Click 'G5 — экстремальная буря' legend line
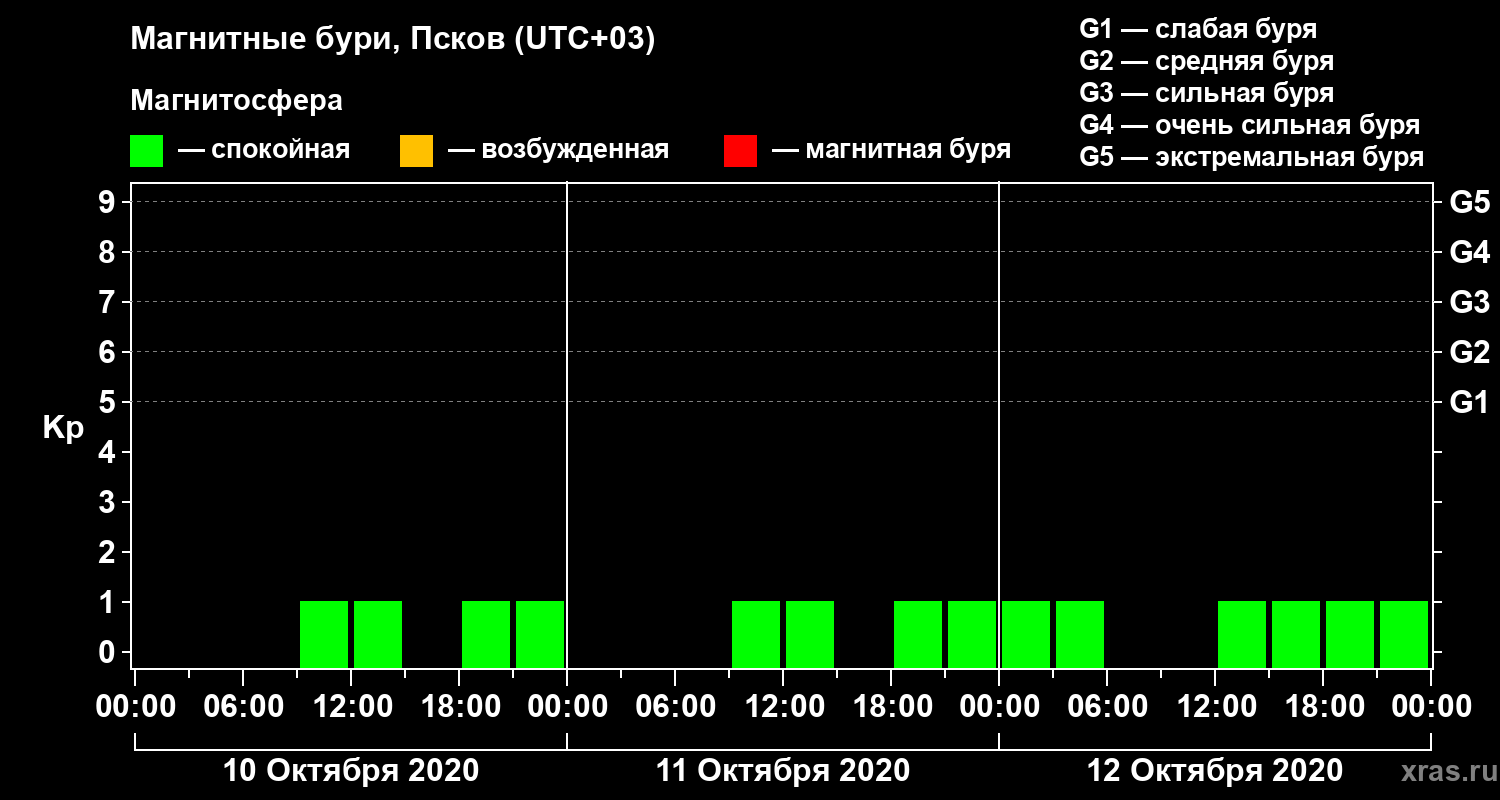This screenshot has width=1500, height=800. pyautogui.click(x=1251, y=157)
